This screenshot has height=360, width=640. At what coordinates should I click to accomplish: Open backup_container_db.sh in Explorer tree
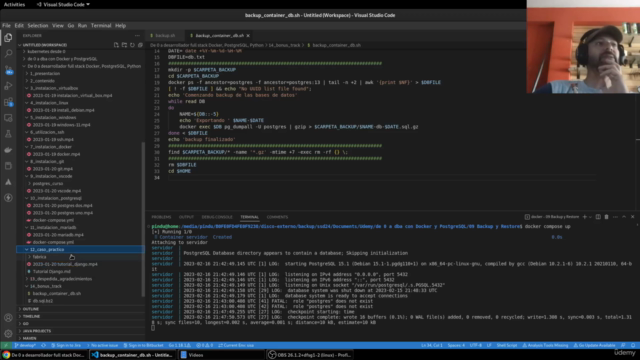coord(57,293)
